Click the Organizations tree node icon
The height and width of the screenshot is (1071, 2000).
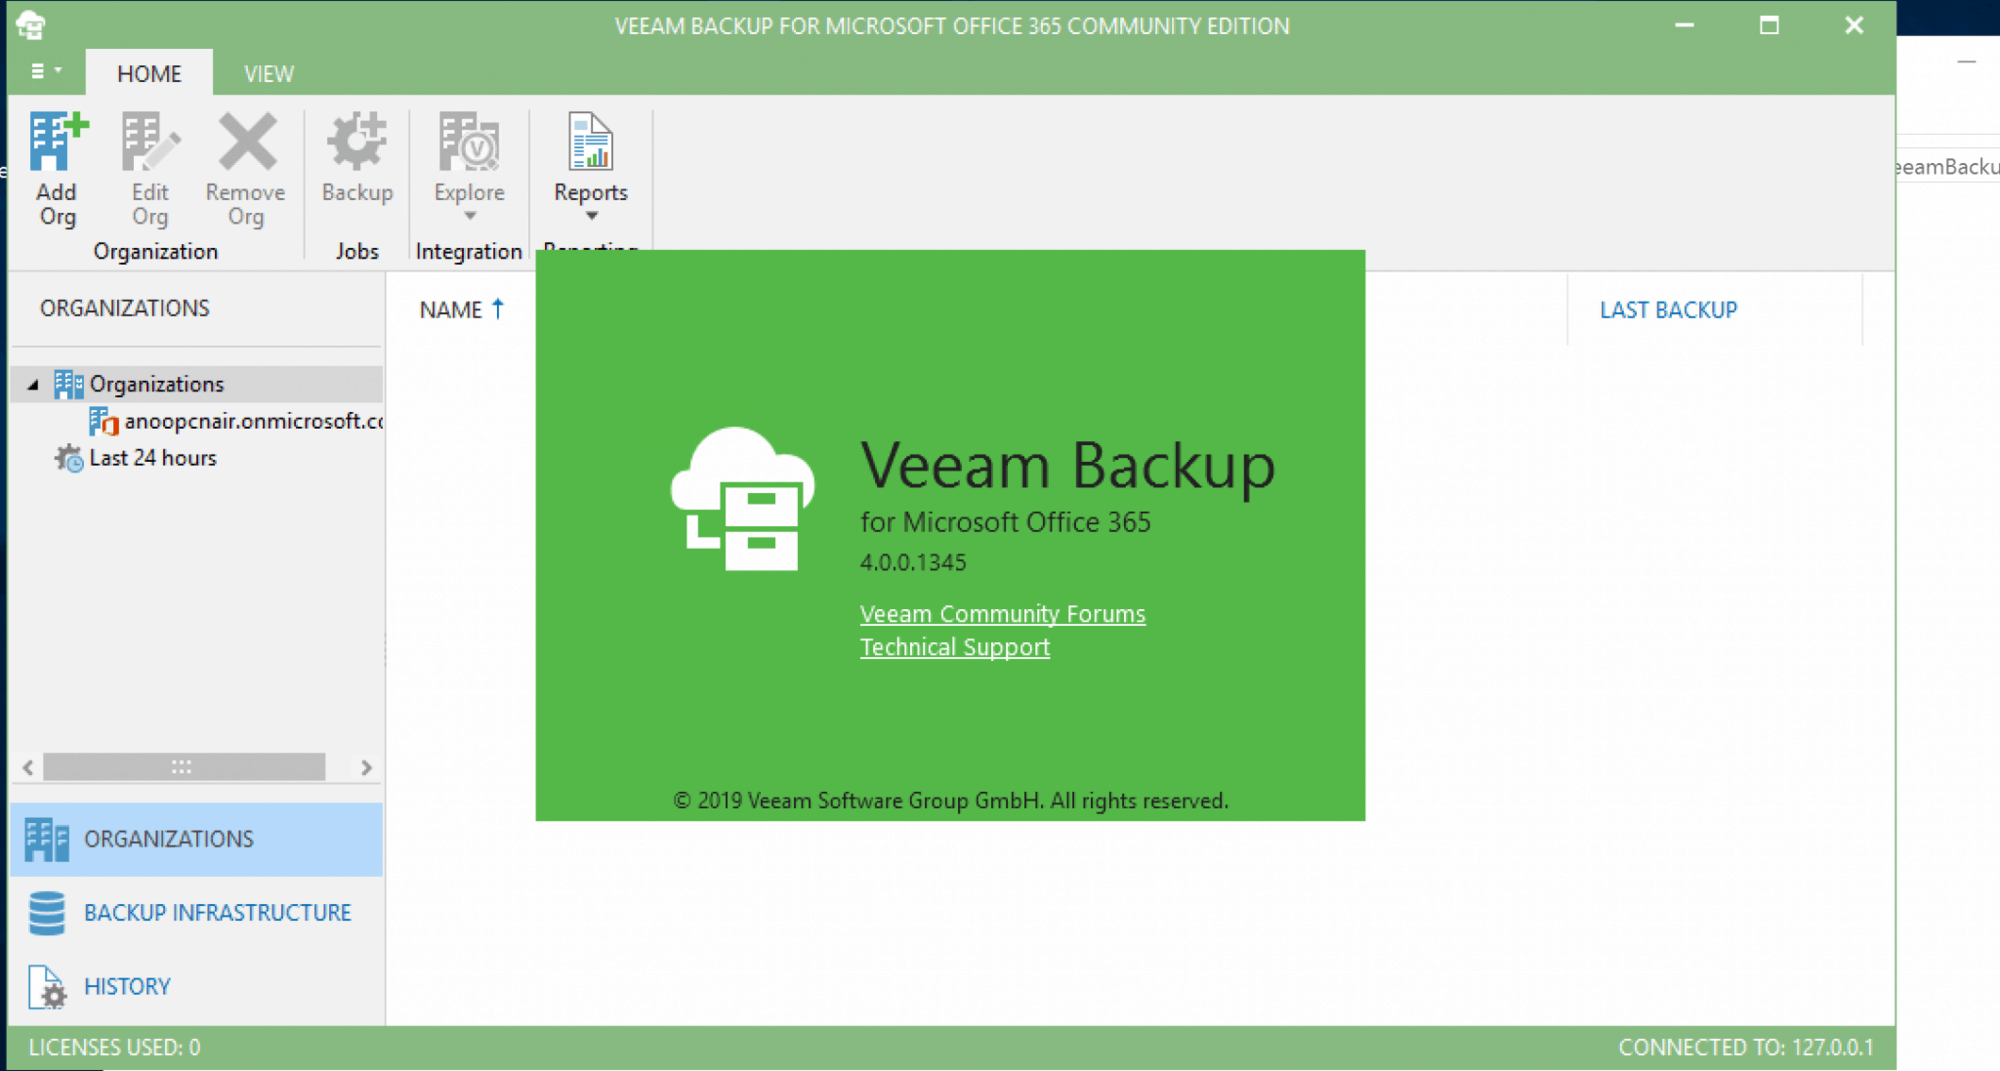(68, 384)
